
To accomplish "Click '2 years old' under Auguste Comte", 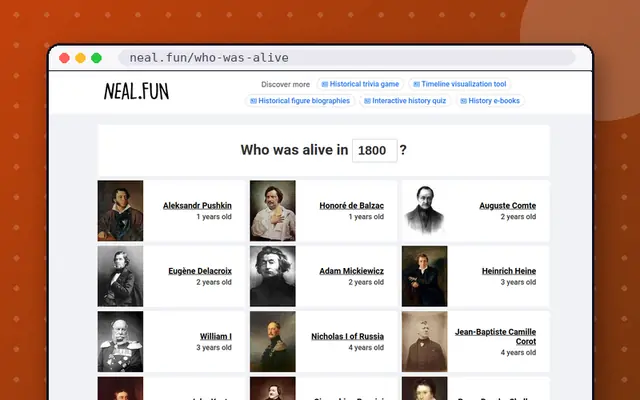I will 518,217.
